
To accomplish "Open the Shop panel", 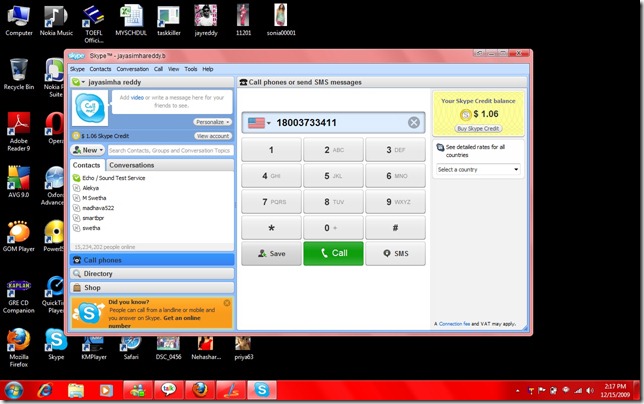I will click(152, 287).
